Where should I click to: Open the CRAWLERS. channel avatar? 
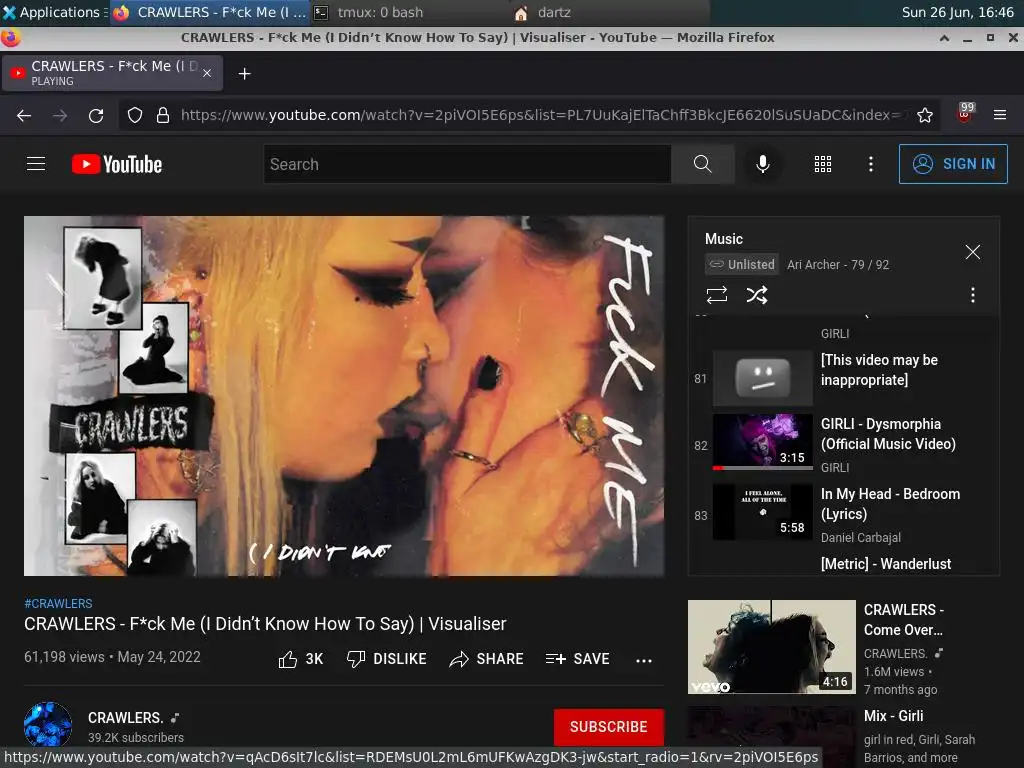coord(48,725)
